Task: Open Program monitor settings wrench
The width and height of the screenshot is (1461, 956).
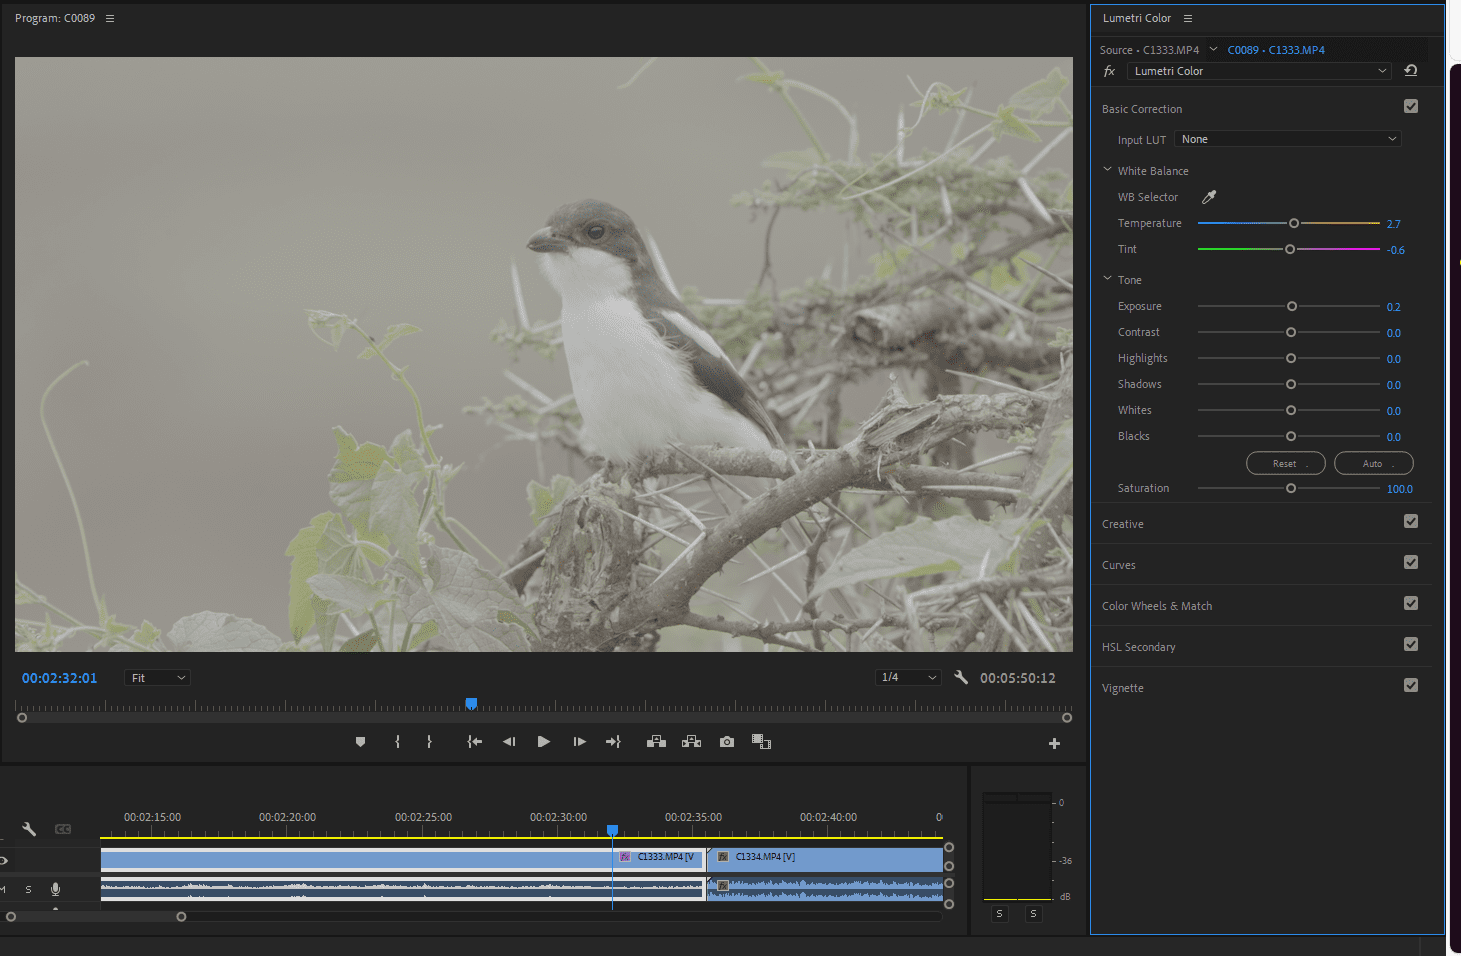Action: [961, 677]
